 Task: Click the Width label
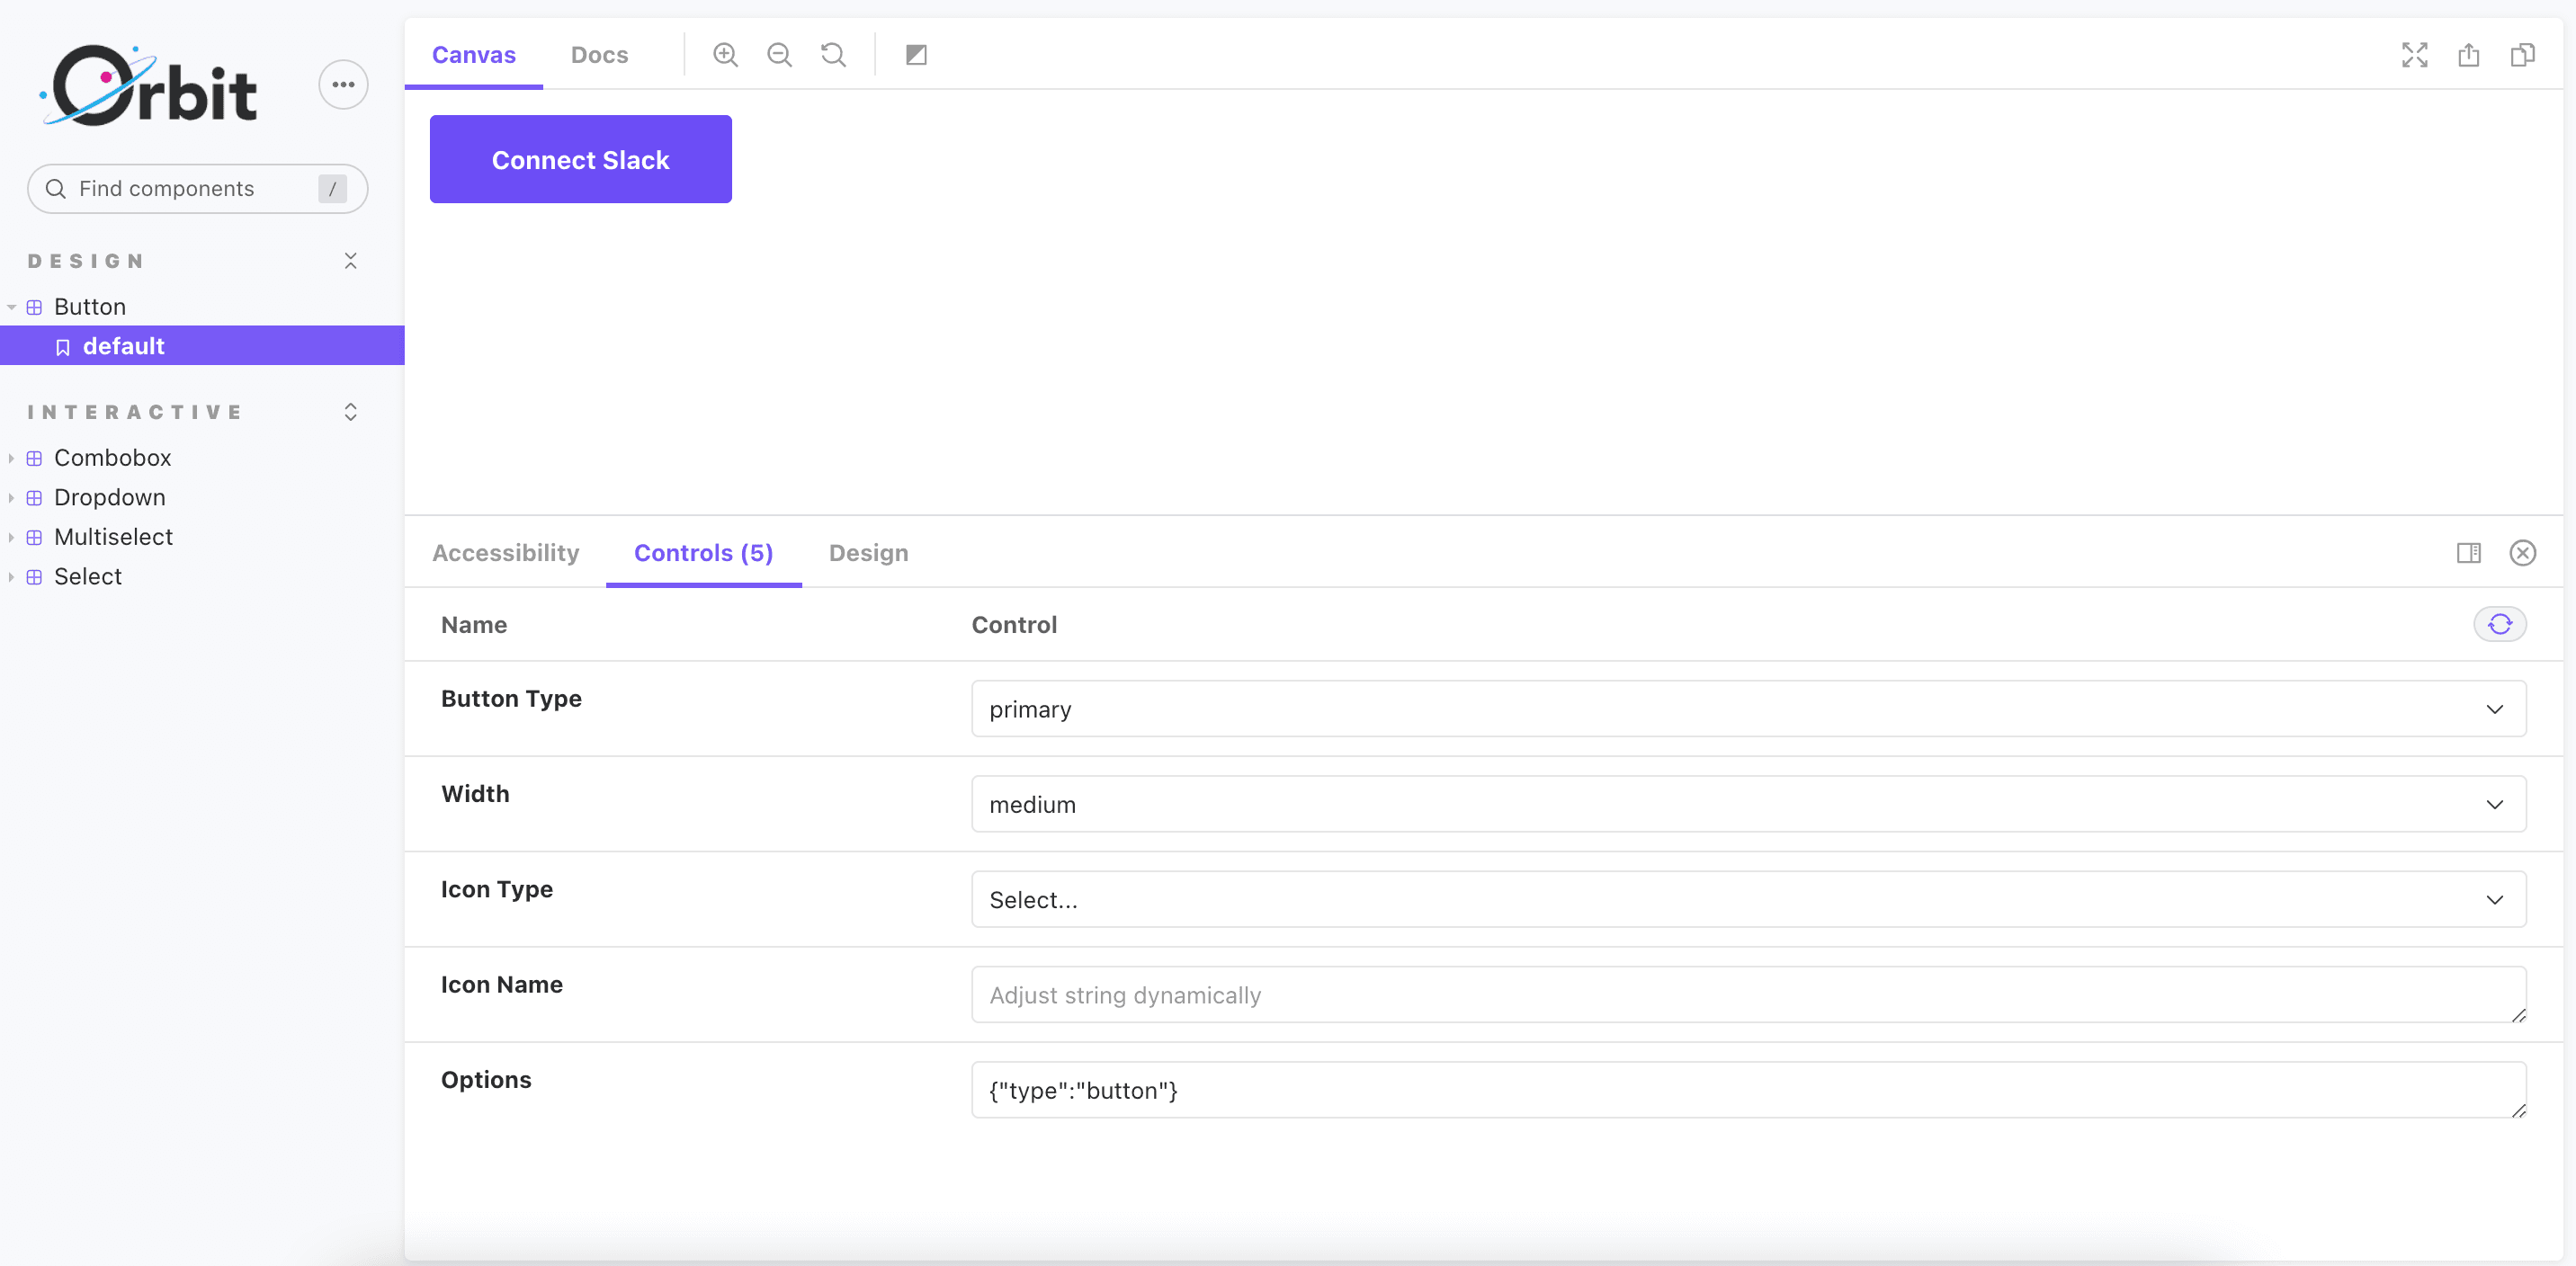pyautogui.click(x=475, y=794)
